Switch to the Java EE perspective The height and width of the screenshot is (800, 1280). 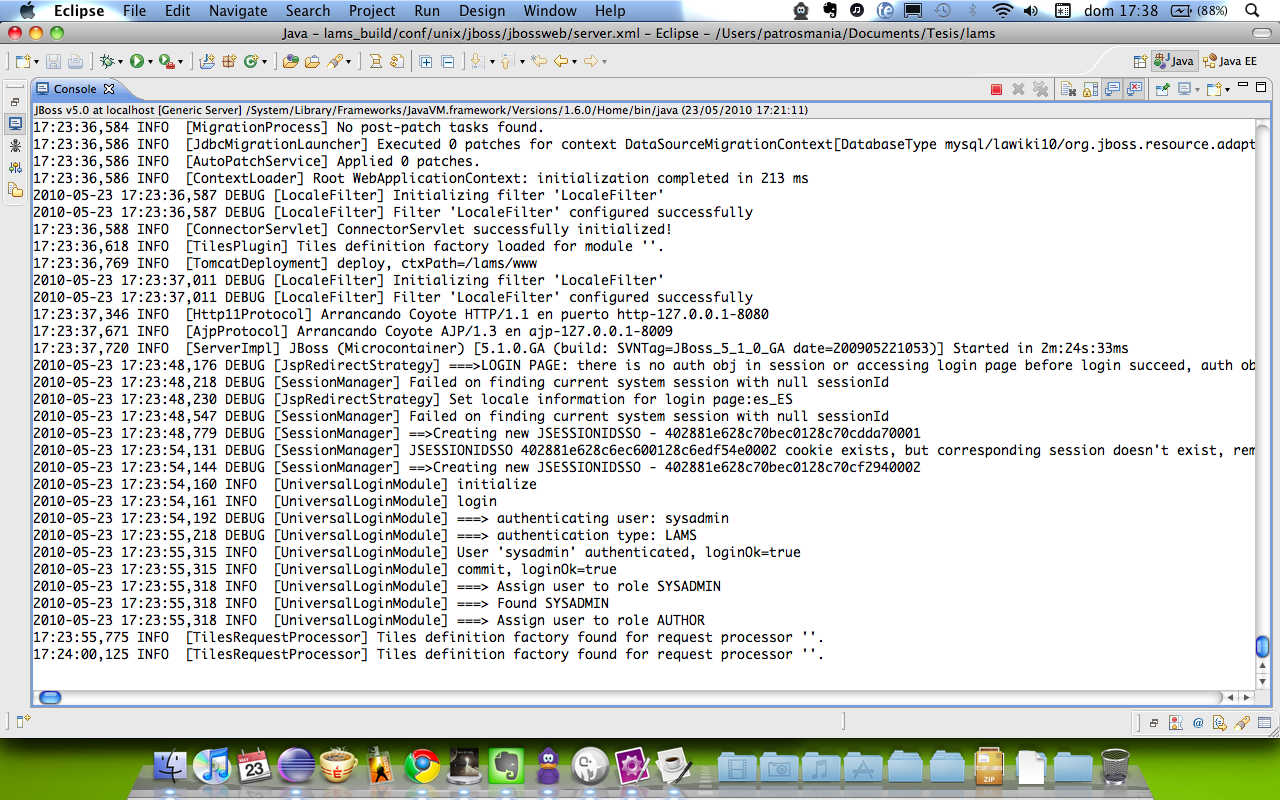pos(1230,61)
